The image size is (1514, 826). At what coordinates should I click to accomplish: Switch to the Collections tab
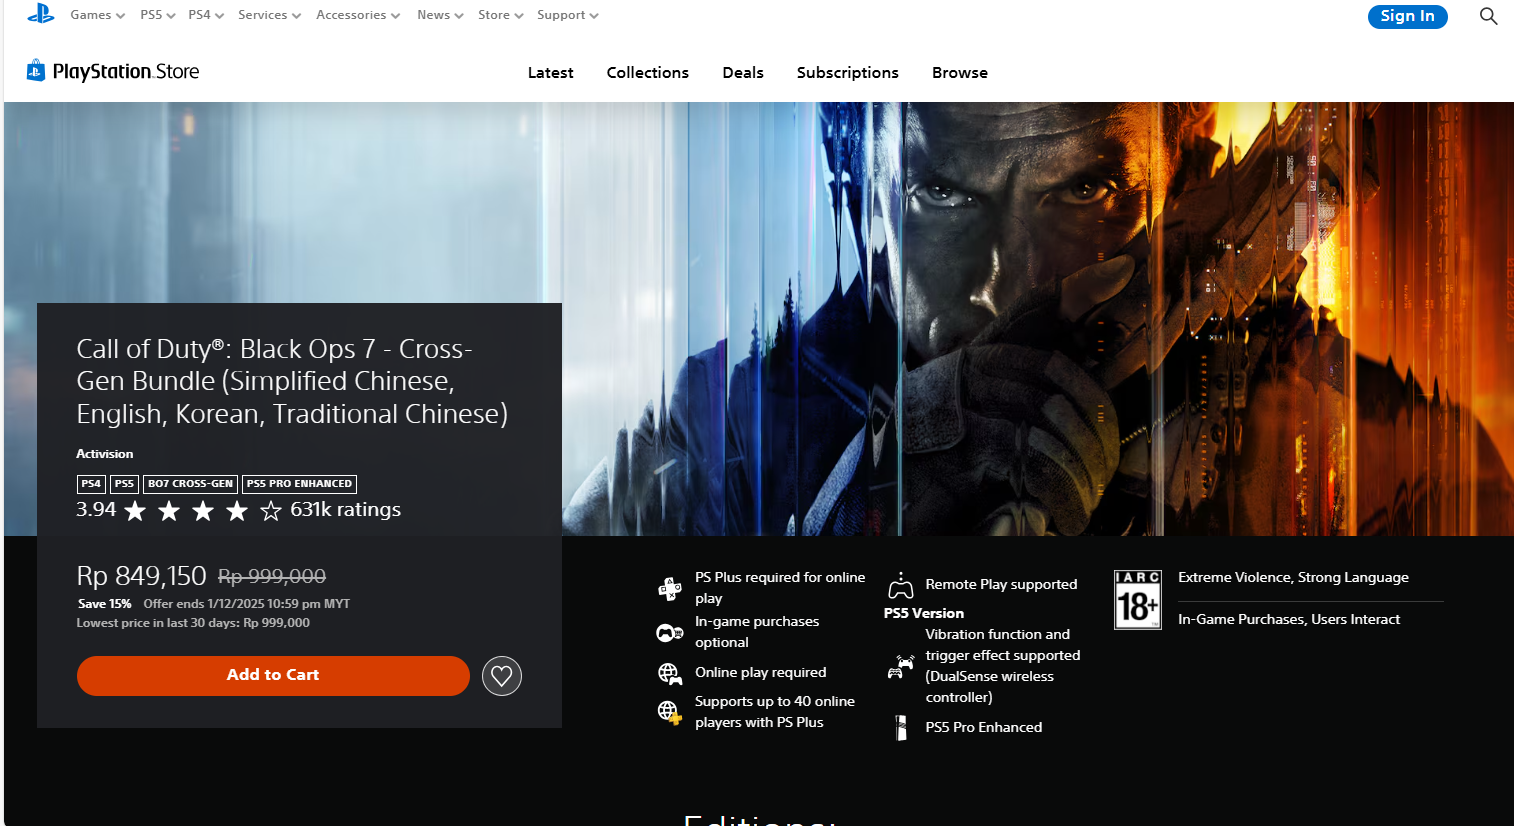647,73
